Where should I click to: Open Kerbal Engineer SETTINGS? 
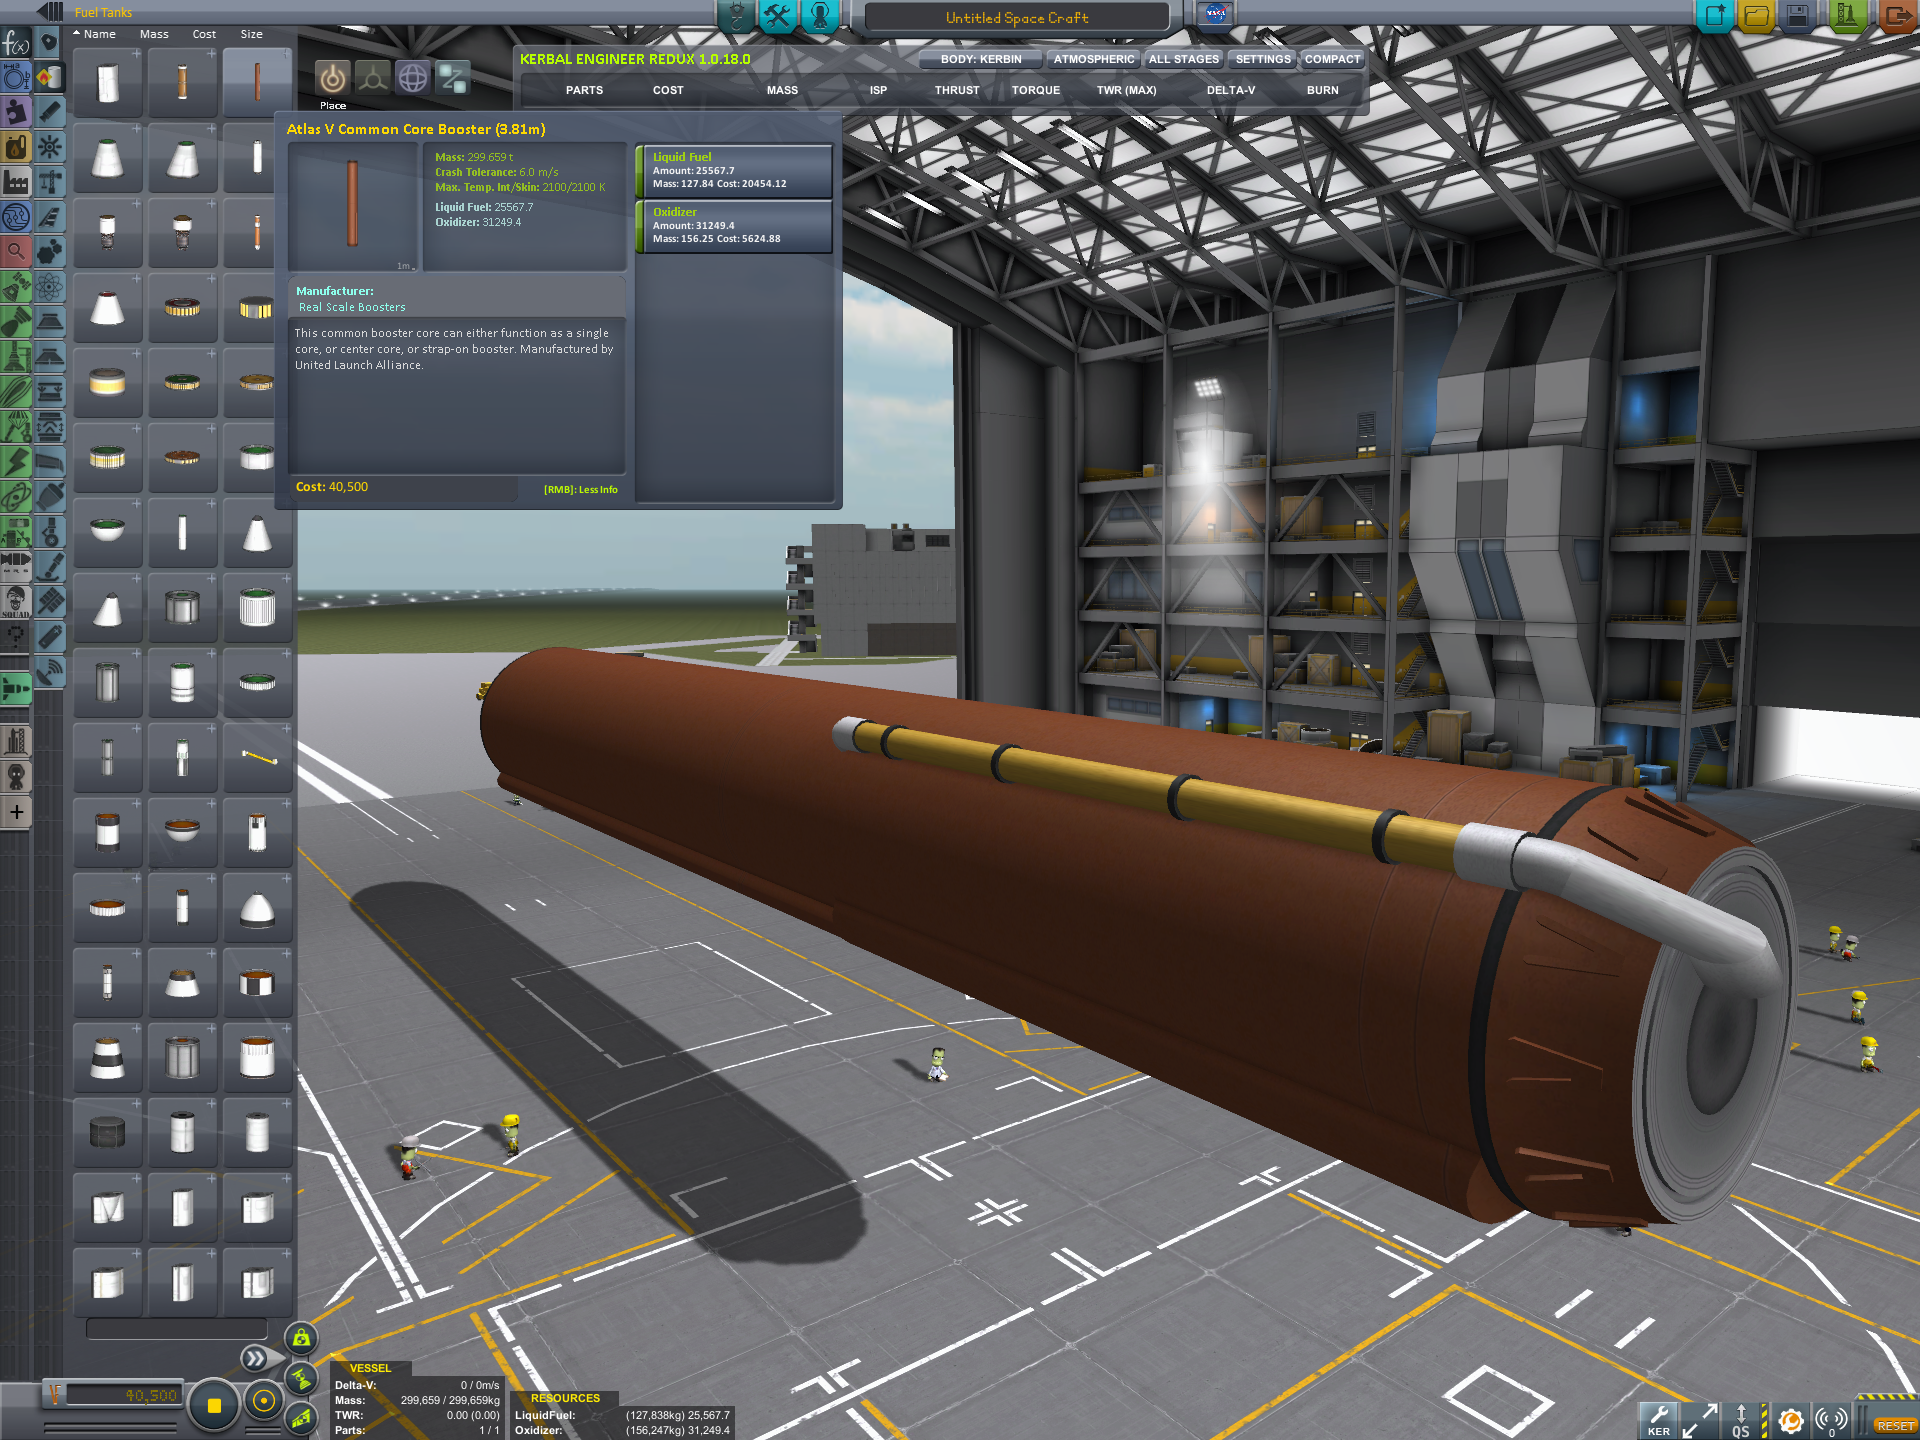click(x=1263, y=59)
